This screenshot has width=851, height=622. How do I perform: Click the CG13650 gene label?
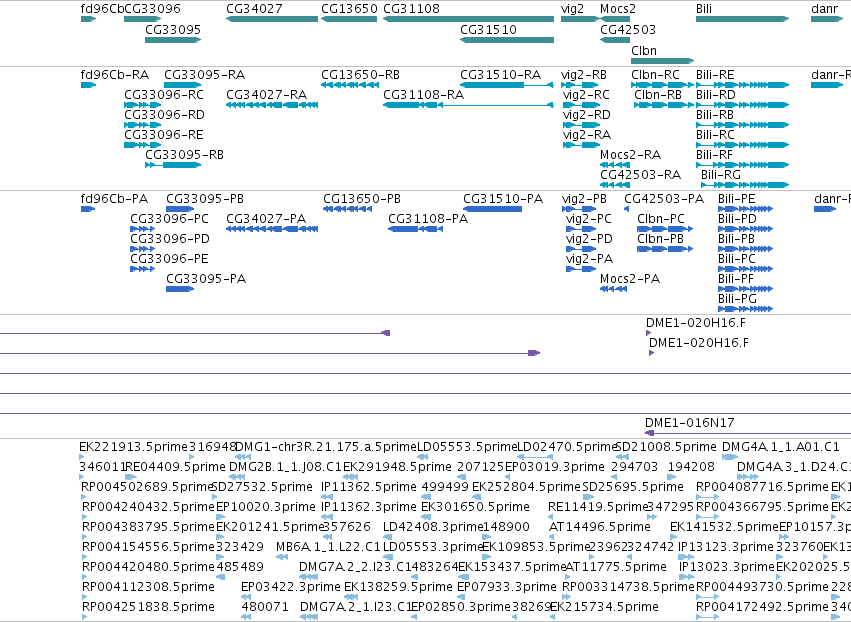(349, 9)
